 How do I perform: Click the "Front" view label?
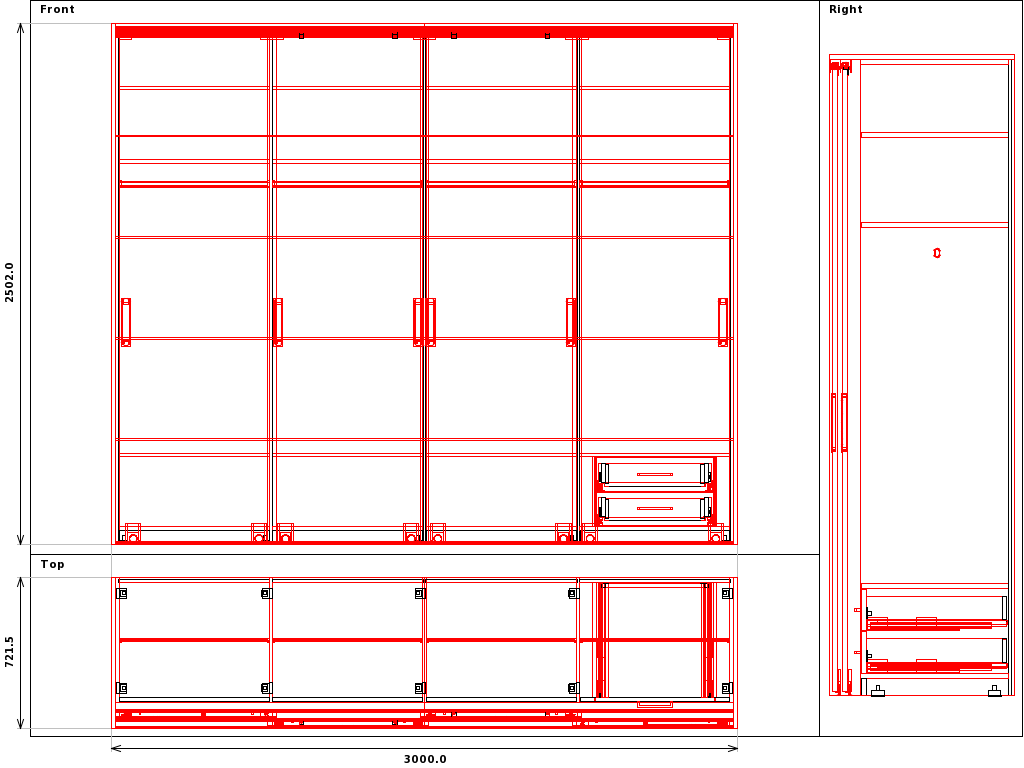(x=57, y=10)
